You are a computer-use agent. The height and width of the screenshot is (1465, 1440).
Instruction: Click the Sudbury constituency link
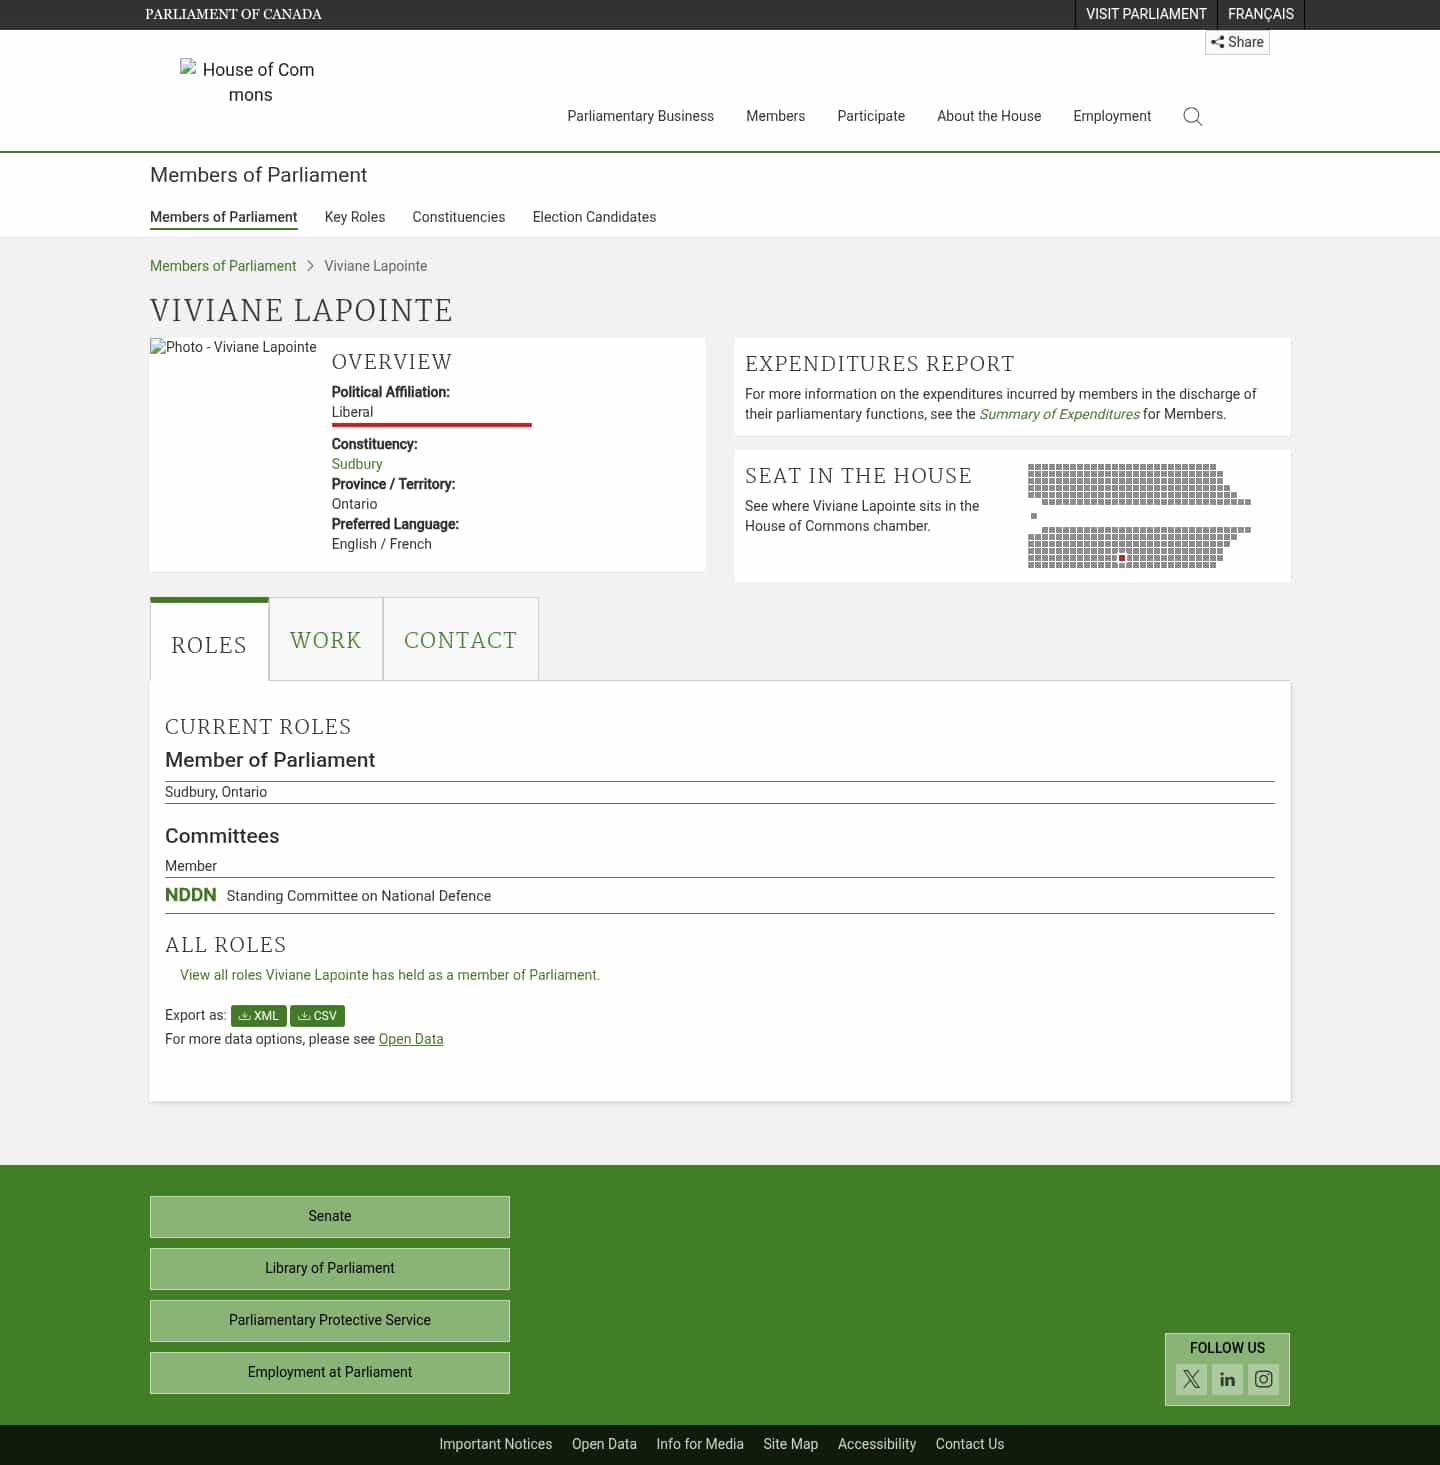click(356, 464)
